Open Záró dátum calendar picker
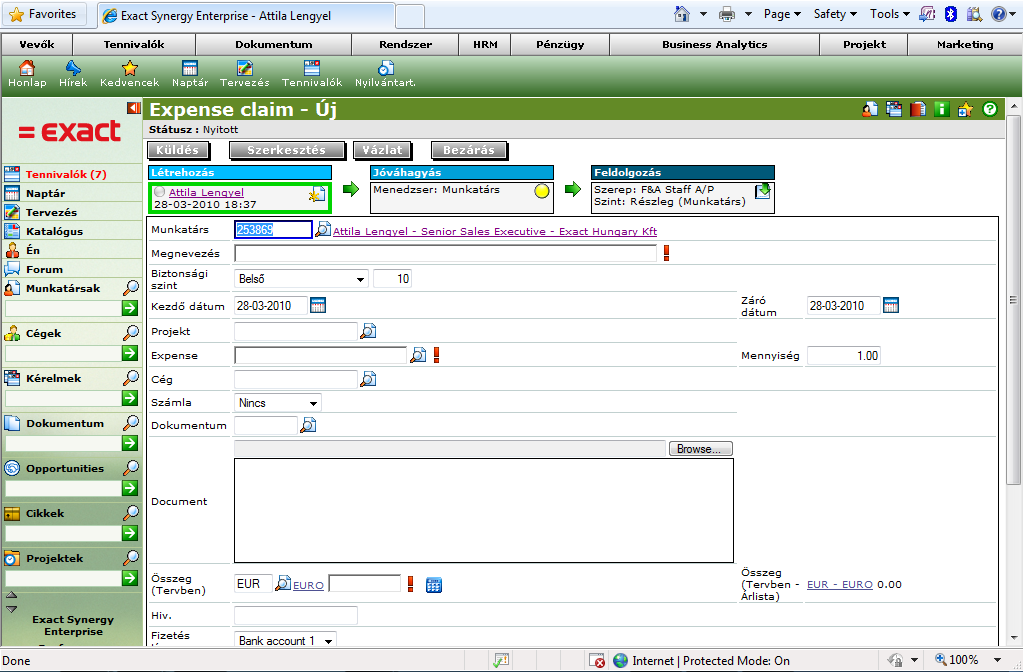 [x=891, y=305]
